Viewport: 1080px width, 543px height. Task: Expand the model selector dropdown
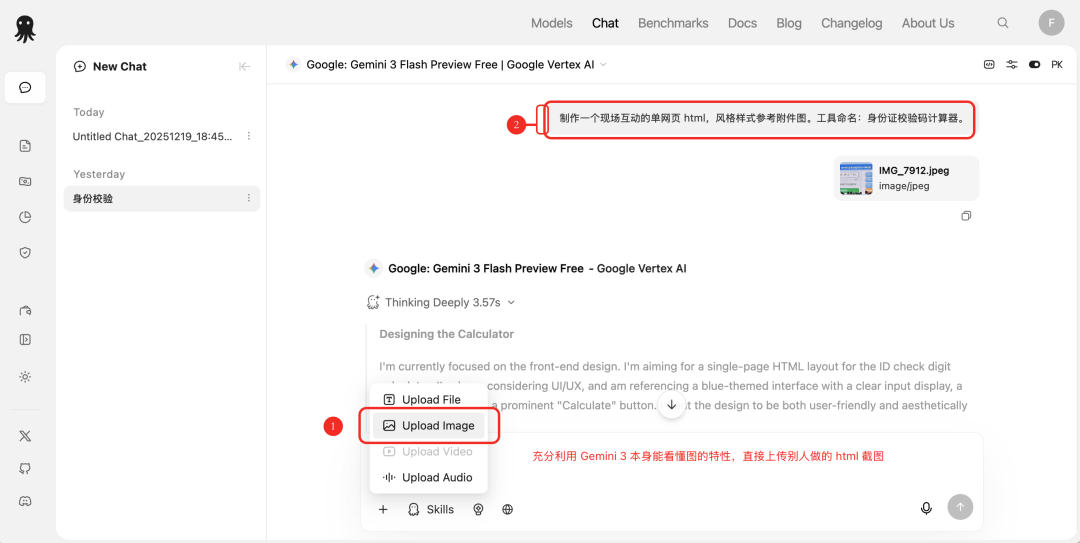pos(603,64)
